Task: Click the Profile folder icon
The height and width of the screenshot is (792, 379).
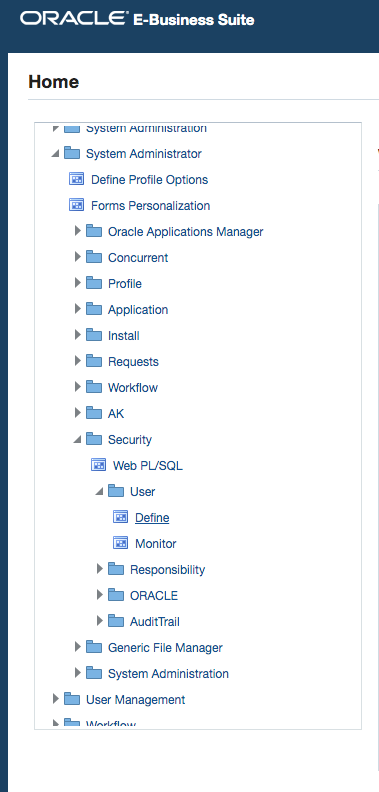Action: click(x=94, y=283)
